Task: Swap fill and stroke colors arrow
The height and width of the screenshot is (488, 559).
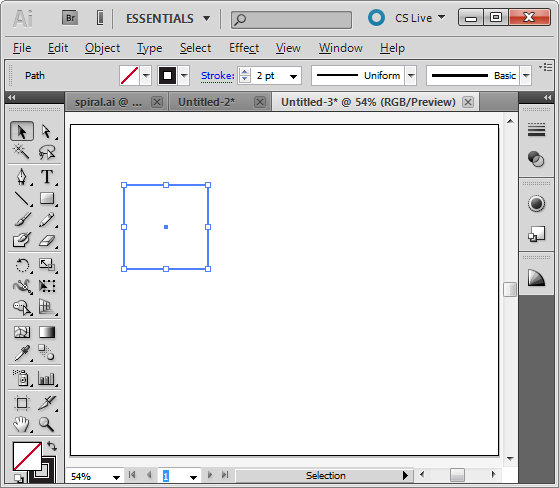Action: (52, 446)
